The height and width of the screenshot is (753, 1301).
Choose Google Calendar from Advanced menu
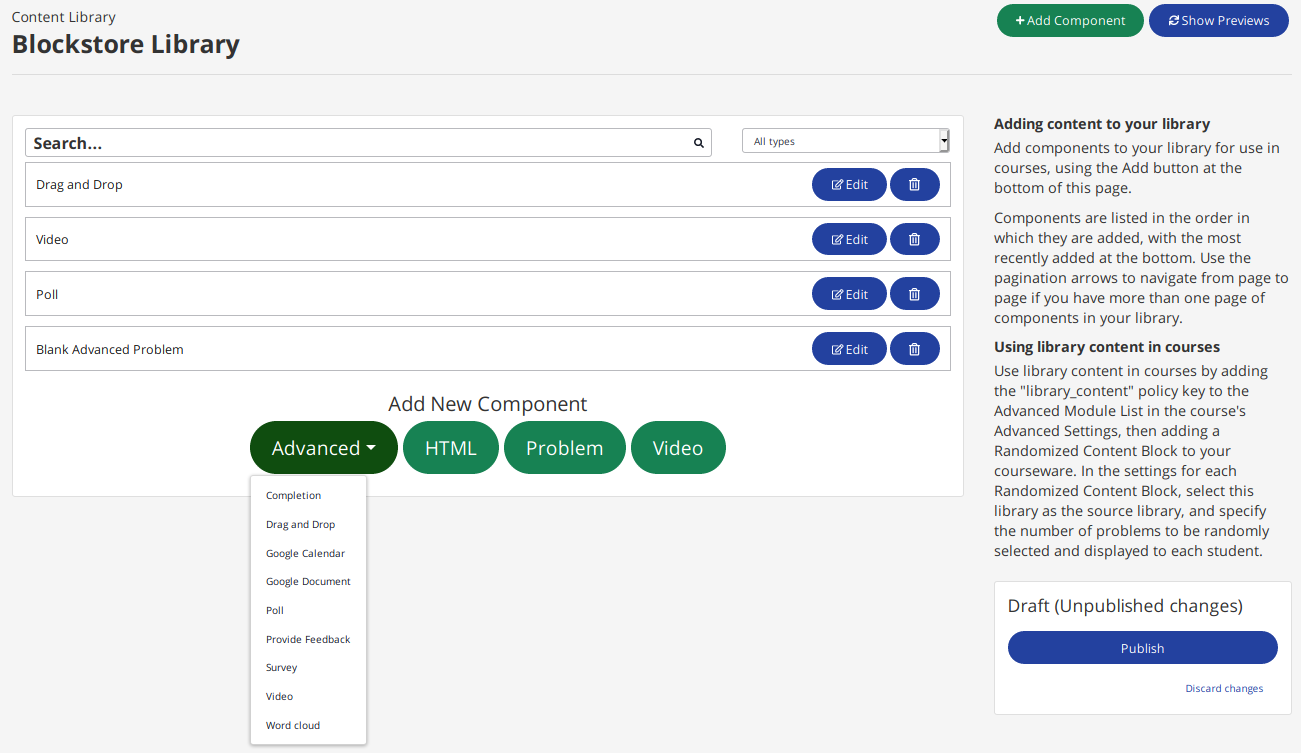(x=305, y=553)
